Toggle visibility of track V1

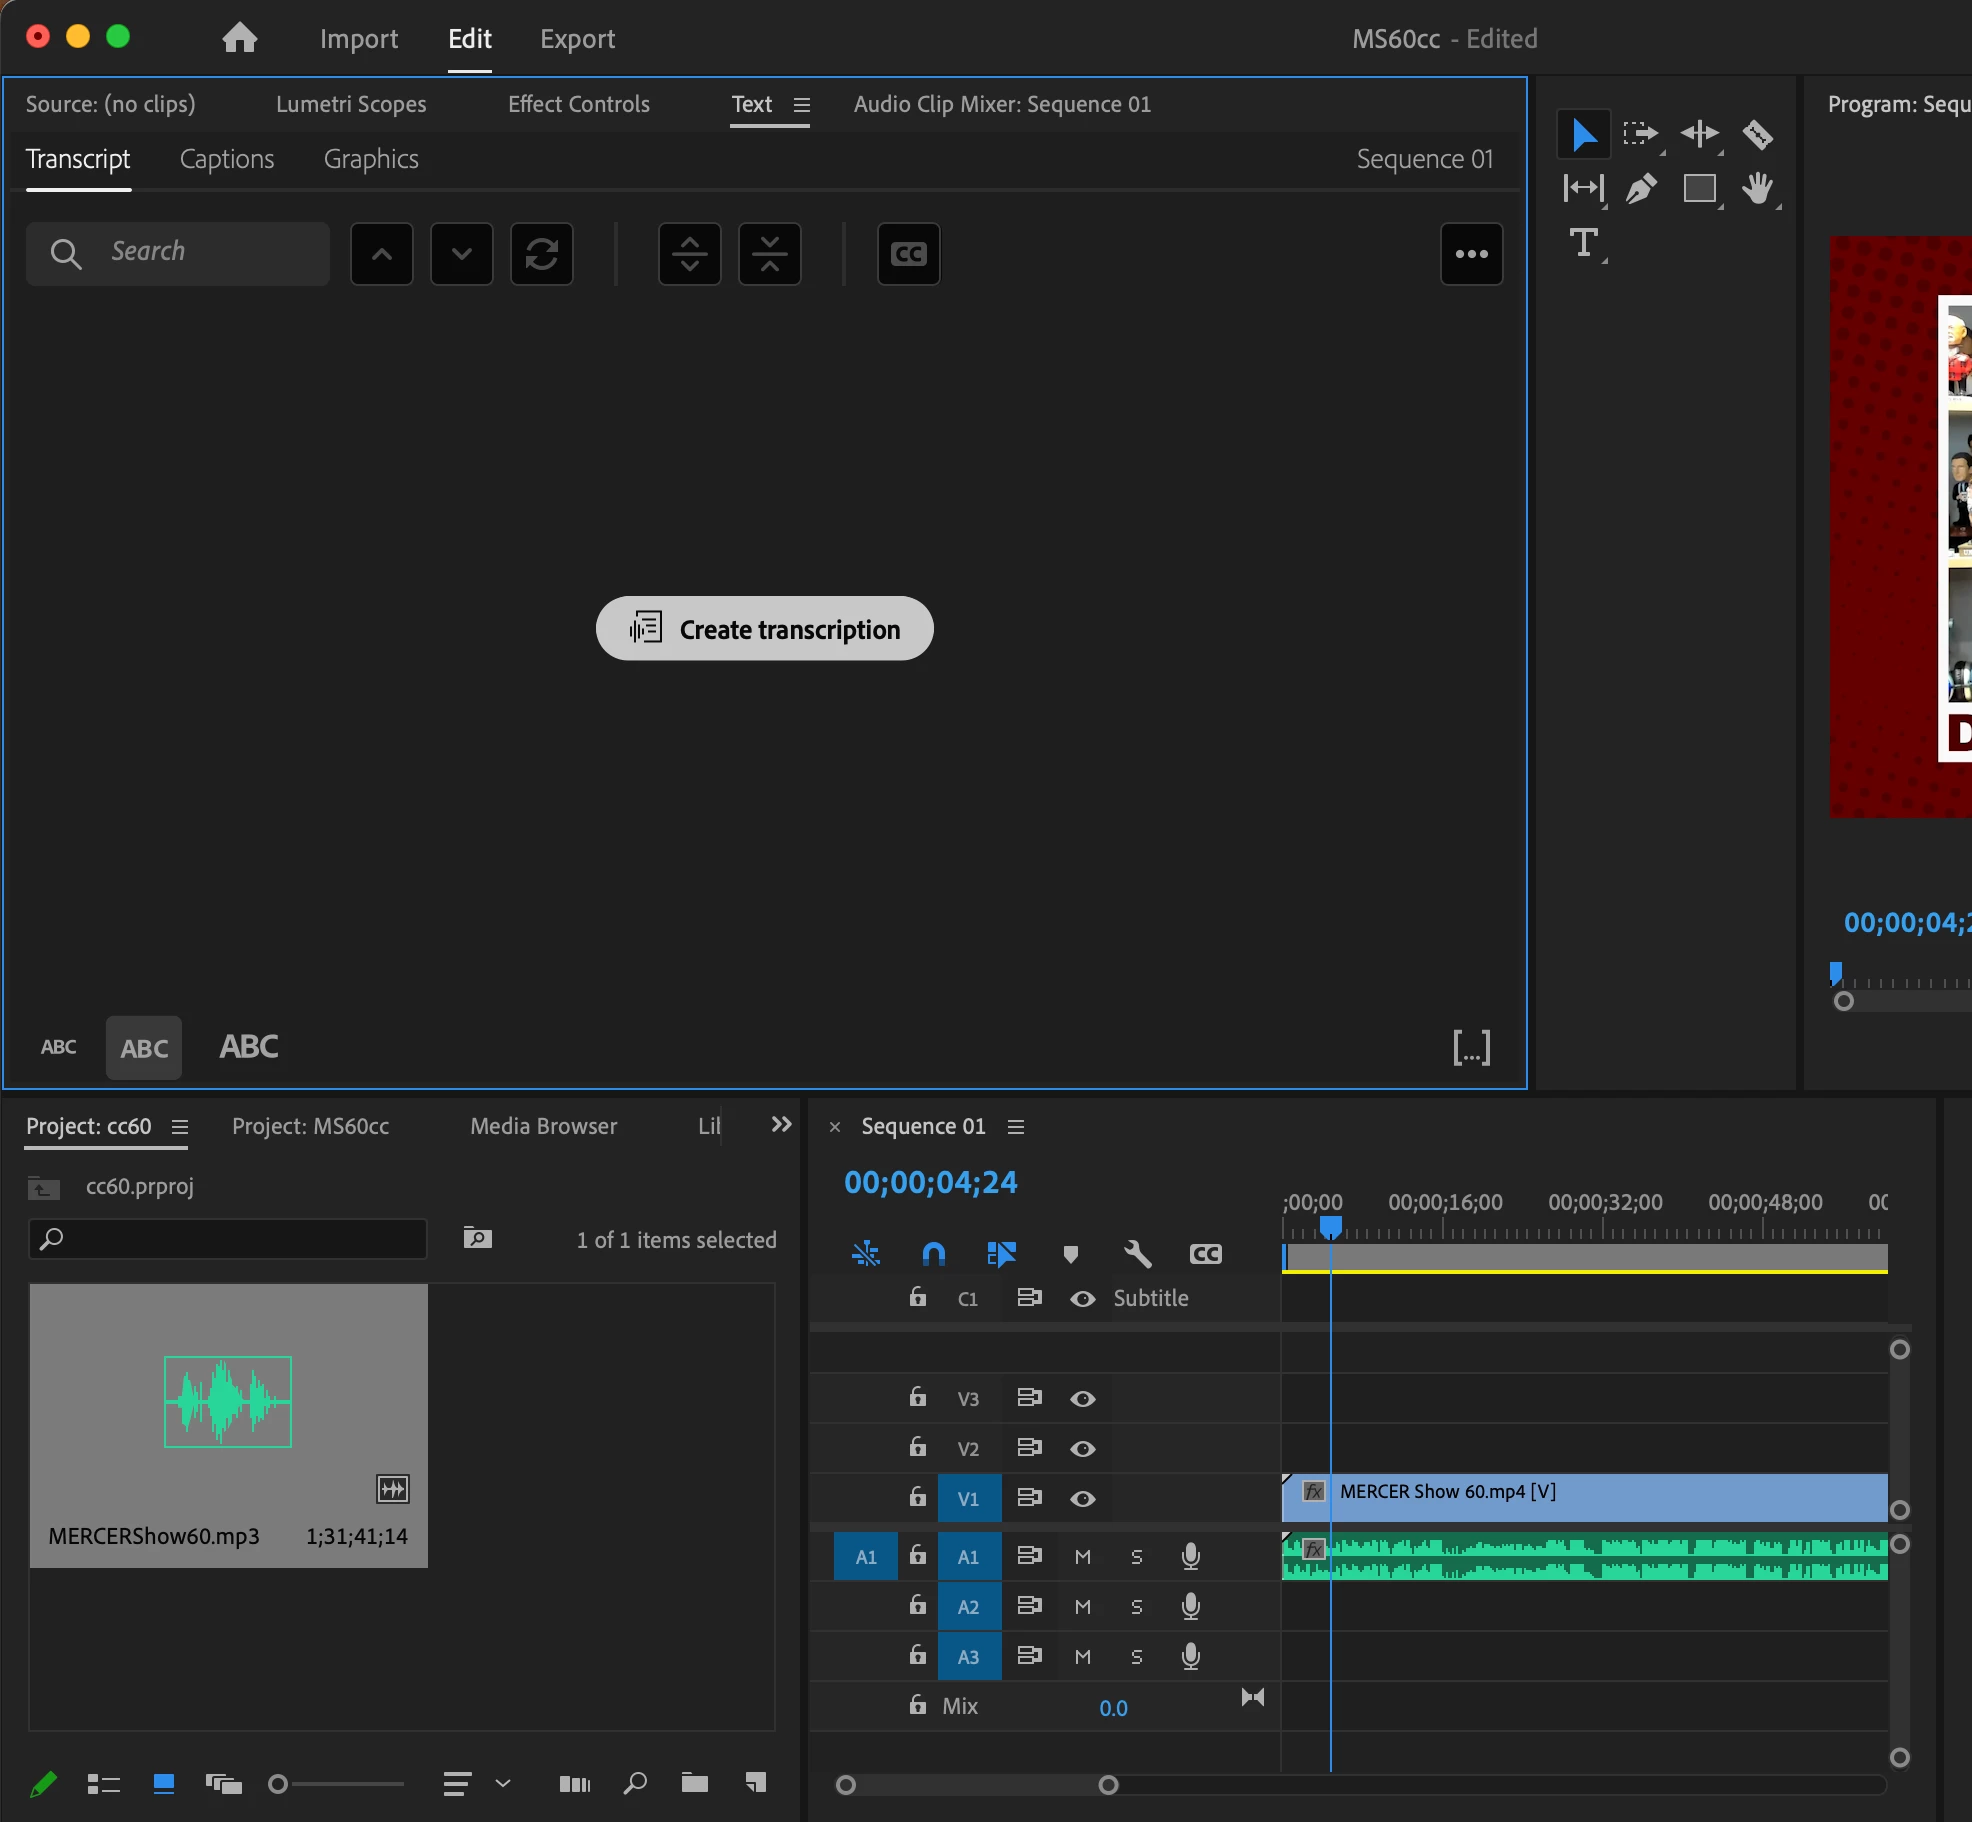tap(1082, 1498)
